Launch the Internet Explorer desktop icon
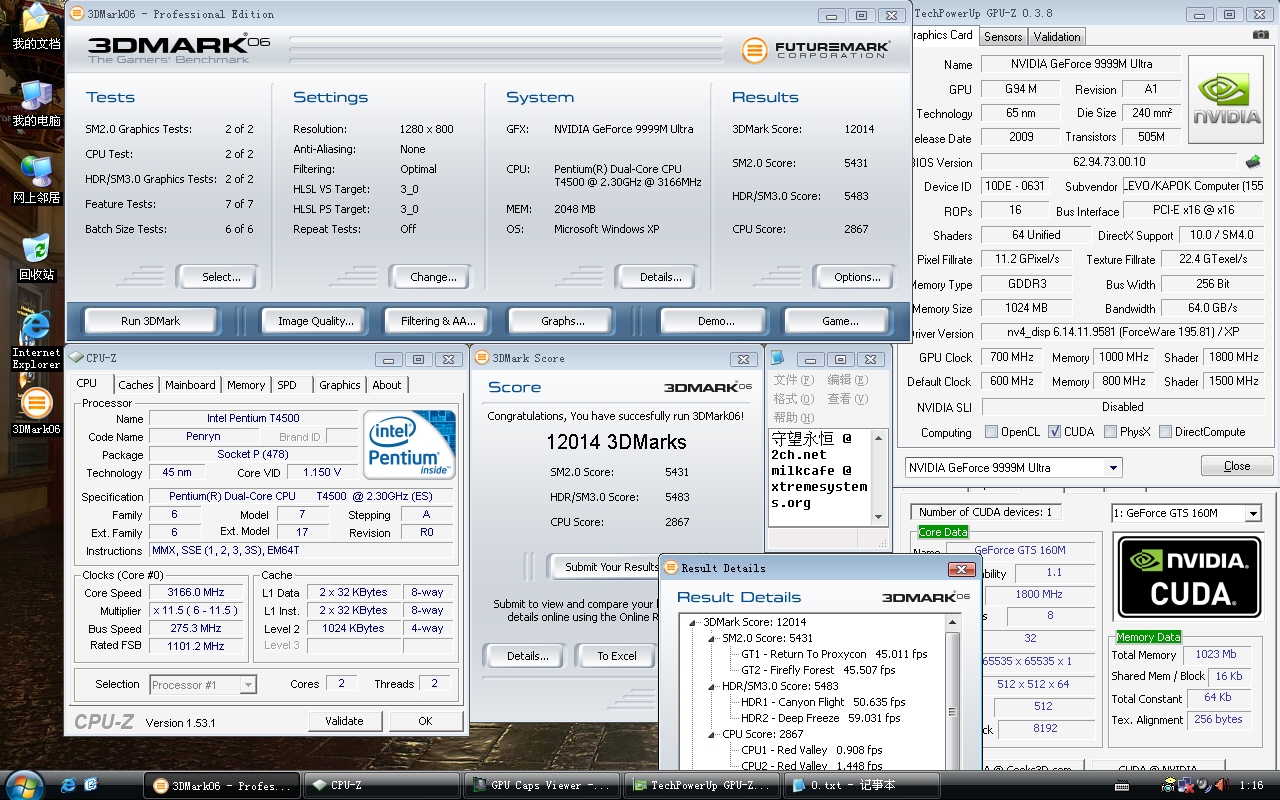Screen dimensions: 1280x800 click(36, 327)
